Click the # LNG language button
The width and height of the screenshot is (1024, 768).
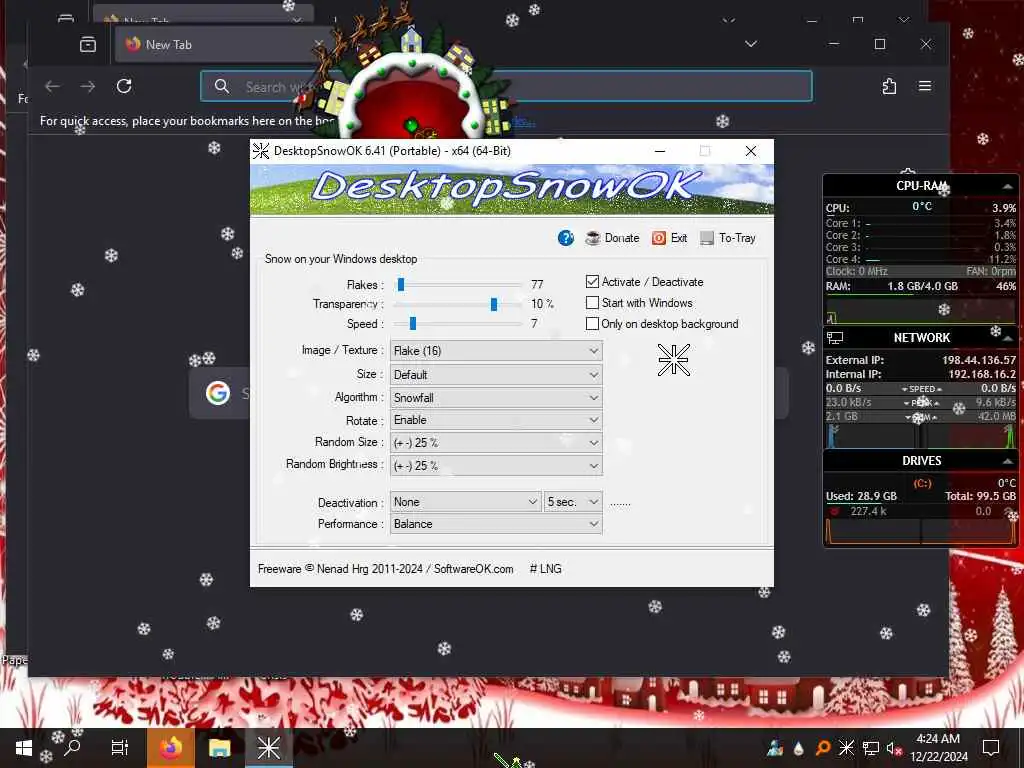click(x=545, y=569)
